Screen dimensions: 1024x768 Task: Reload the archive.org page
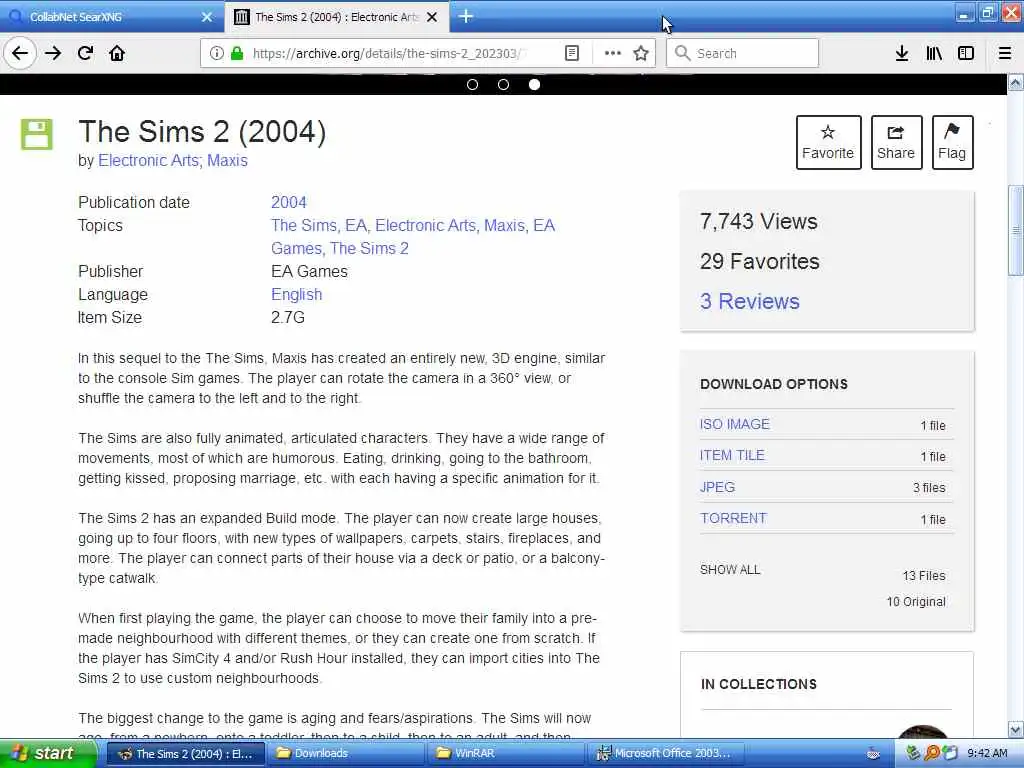click(85, 54)
